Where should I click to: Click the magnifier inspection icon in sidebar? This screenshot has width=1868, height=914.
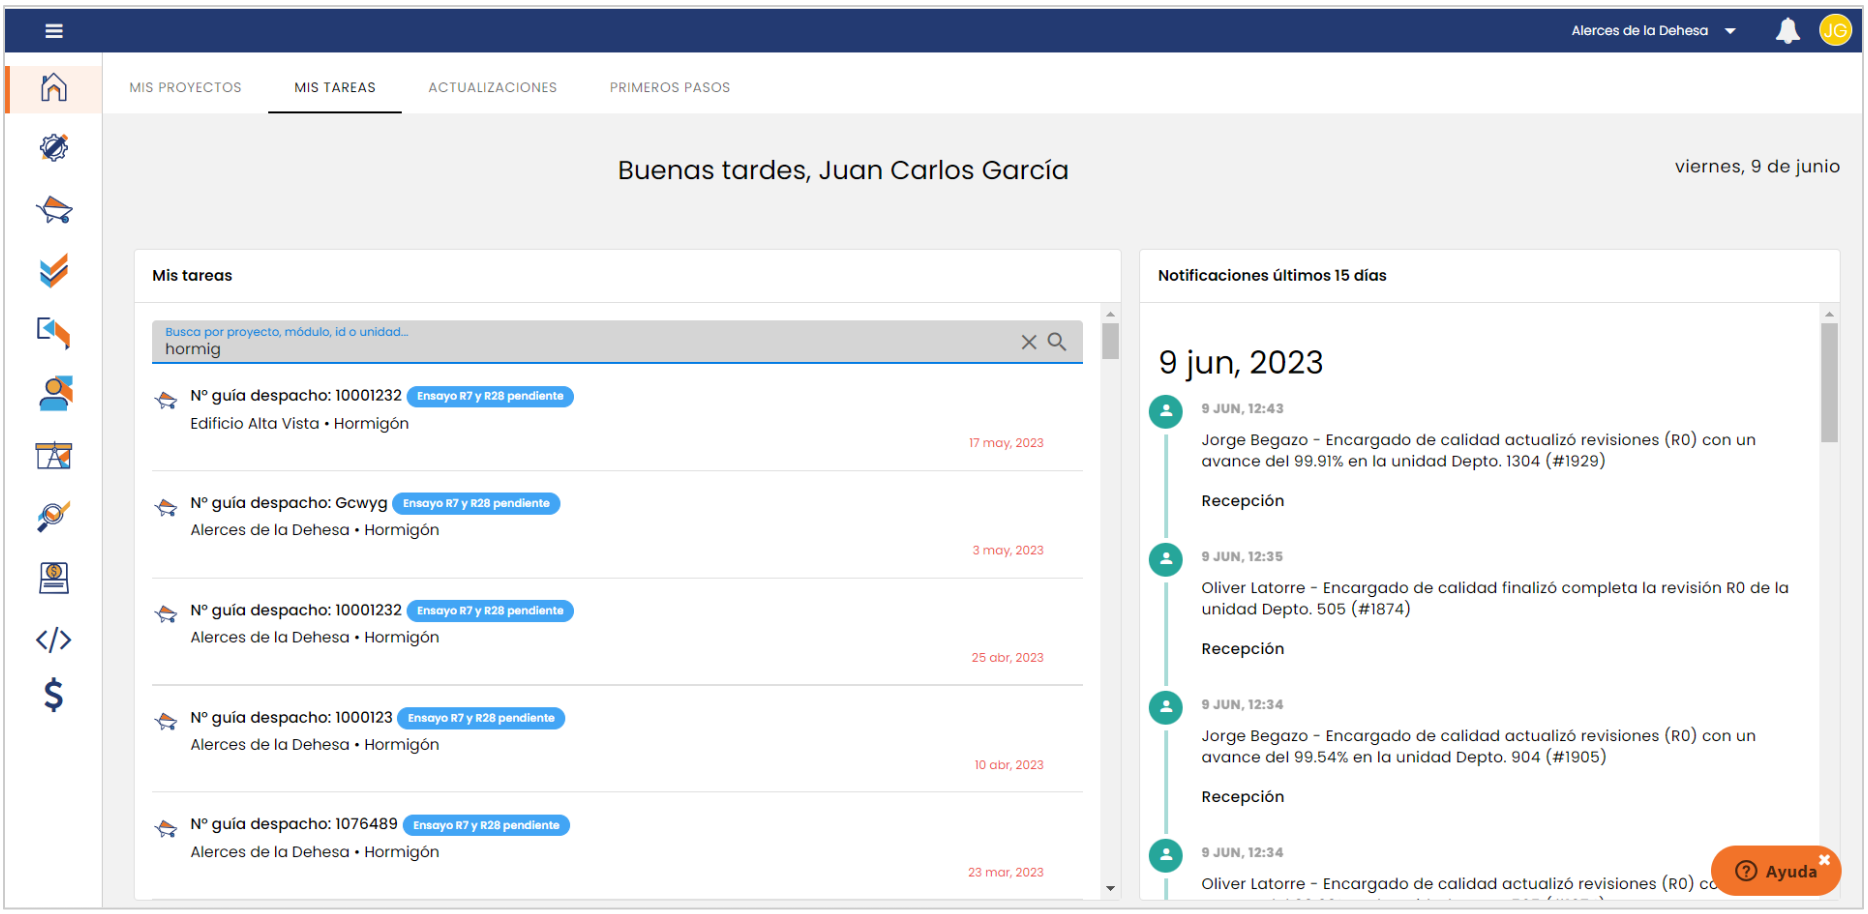[x=54, y=516]
